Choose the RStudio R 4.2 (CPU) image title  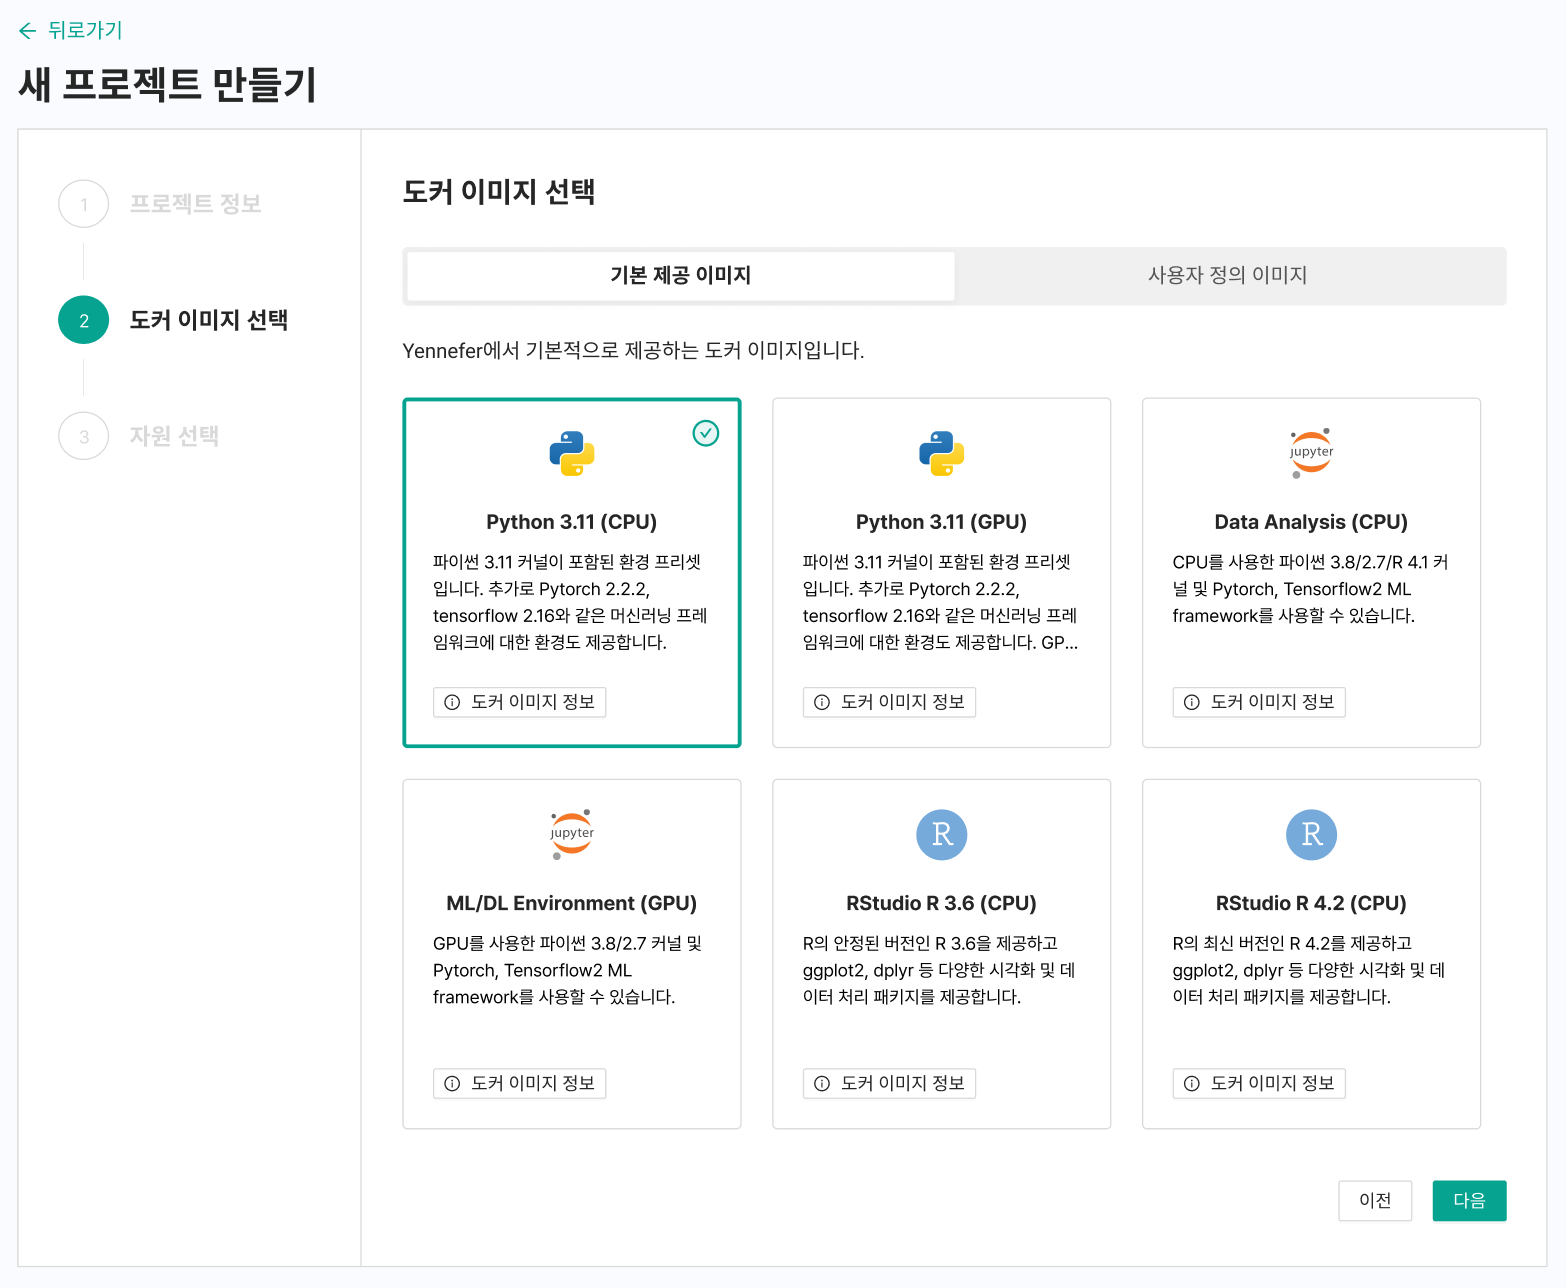pyautogui.click(x=1310, y=903)
